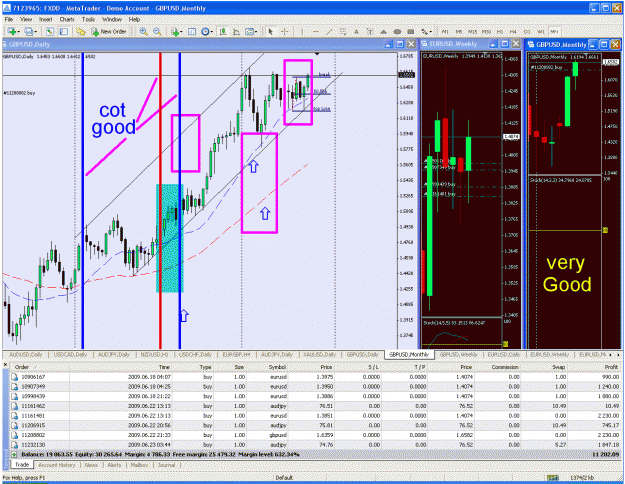This screenshot has width=625, height=484.
Task: Open the profiles toolbar button
Action: pyautogui.click(x=28, y=31)
